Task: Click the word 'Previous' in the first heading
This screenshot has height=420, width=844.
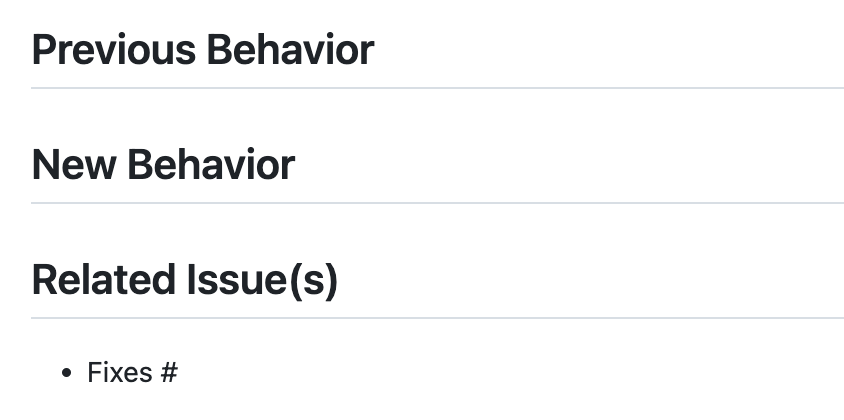Action: 114,50
